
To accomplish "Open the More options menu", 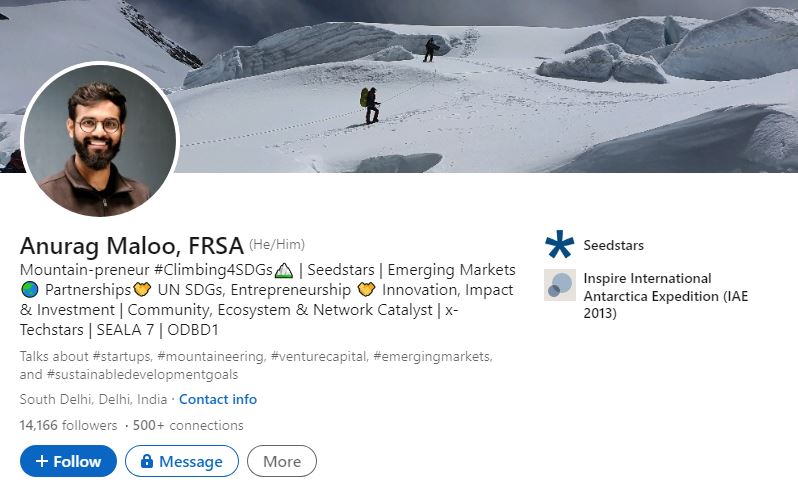I will click(282, 461).
